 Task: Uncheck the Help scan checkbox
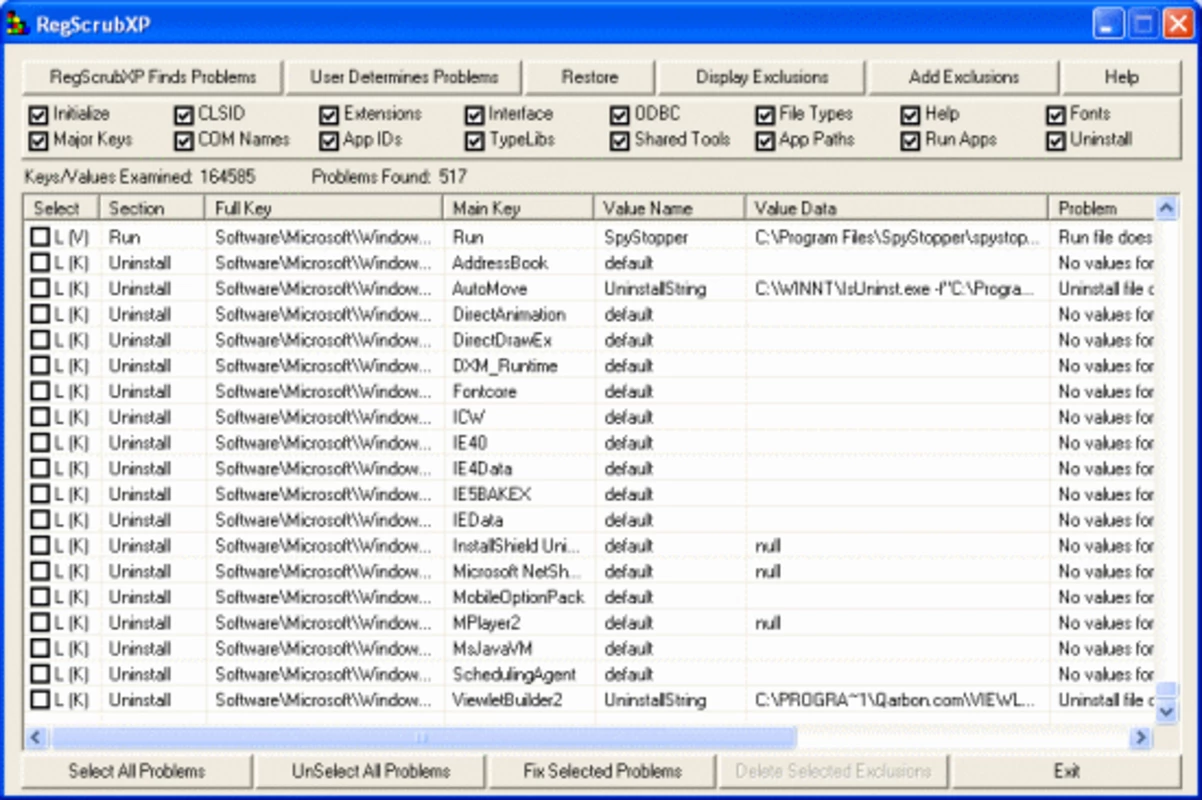[x=910, y=115]
